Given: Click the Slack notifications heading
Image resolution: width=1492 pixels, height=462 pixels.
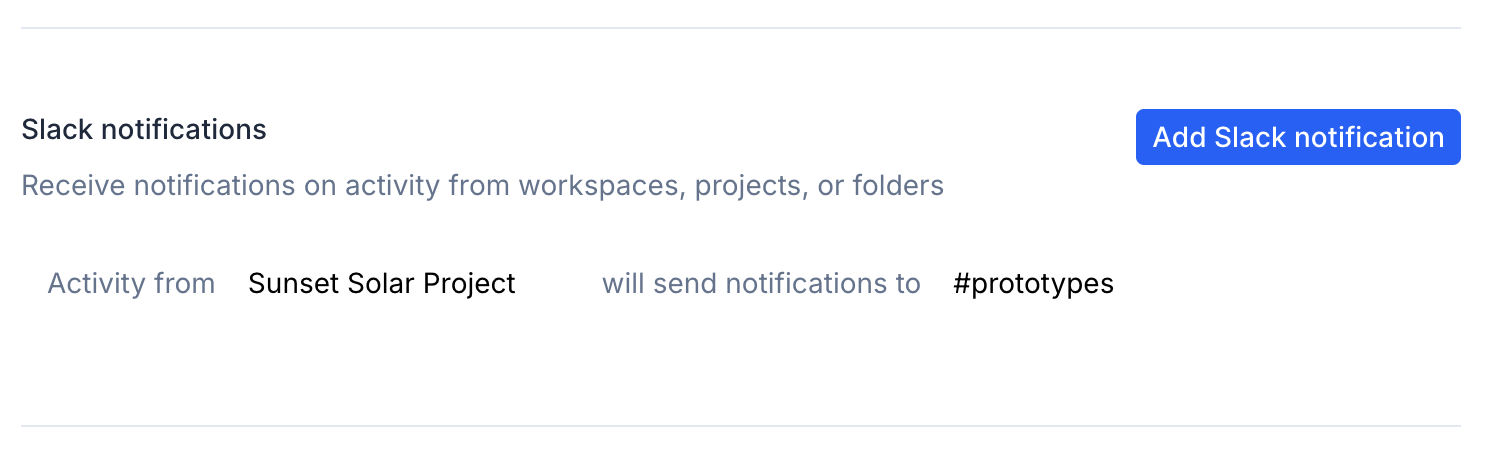Looking at the screenshot, I should coord(144,130).
